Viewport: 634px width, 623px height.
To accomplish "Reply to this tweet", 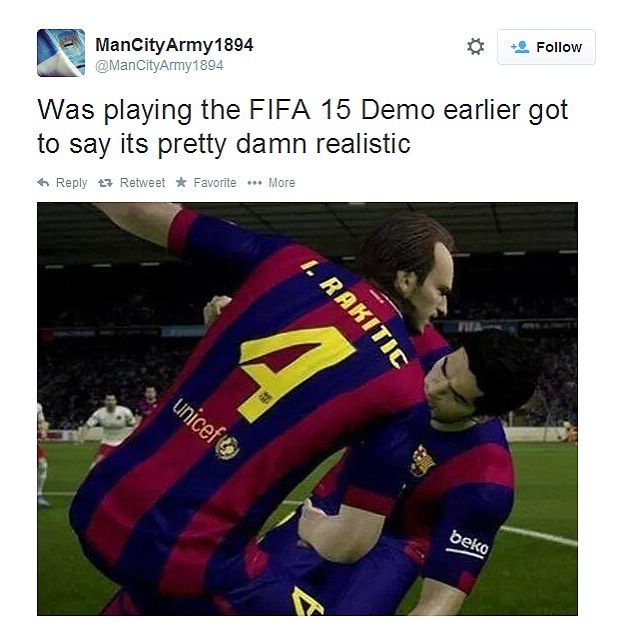I will (62, 183).
